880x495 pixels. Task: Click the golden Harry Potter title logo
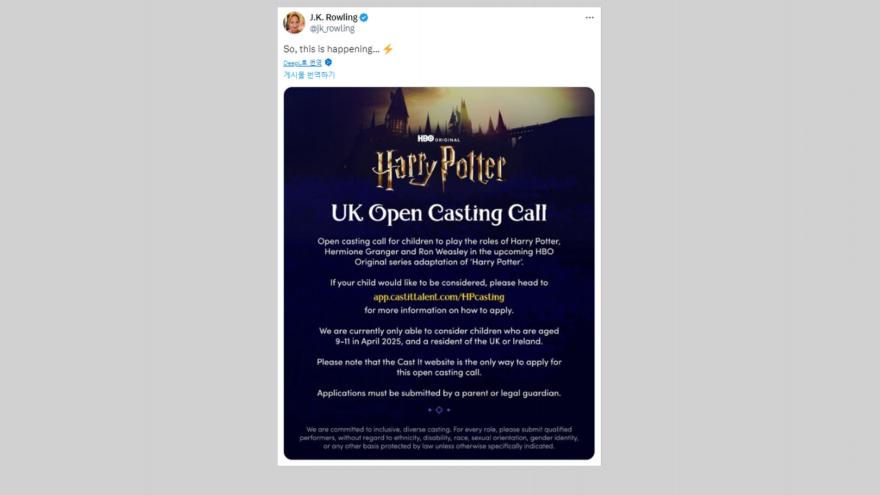(439, 169)
